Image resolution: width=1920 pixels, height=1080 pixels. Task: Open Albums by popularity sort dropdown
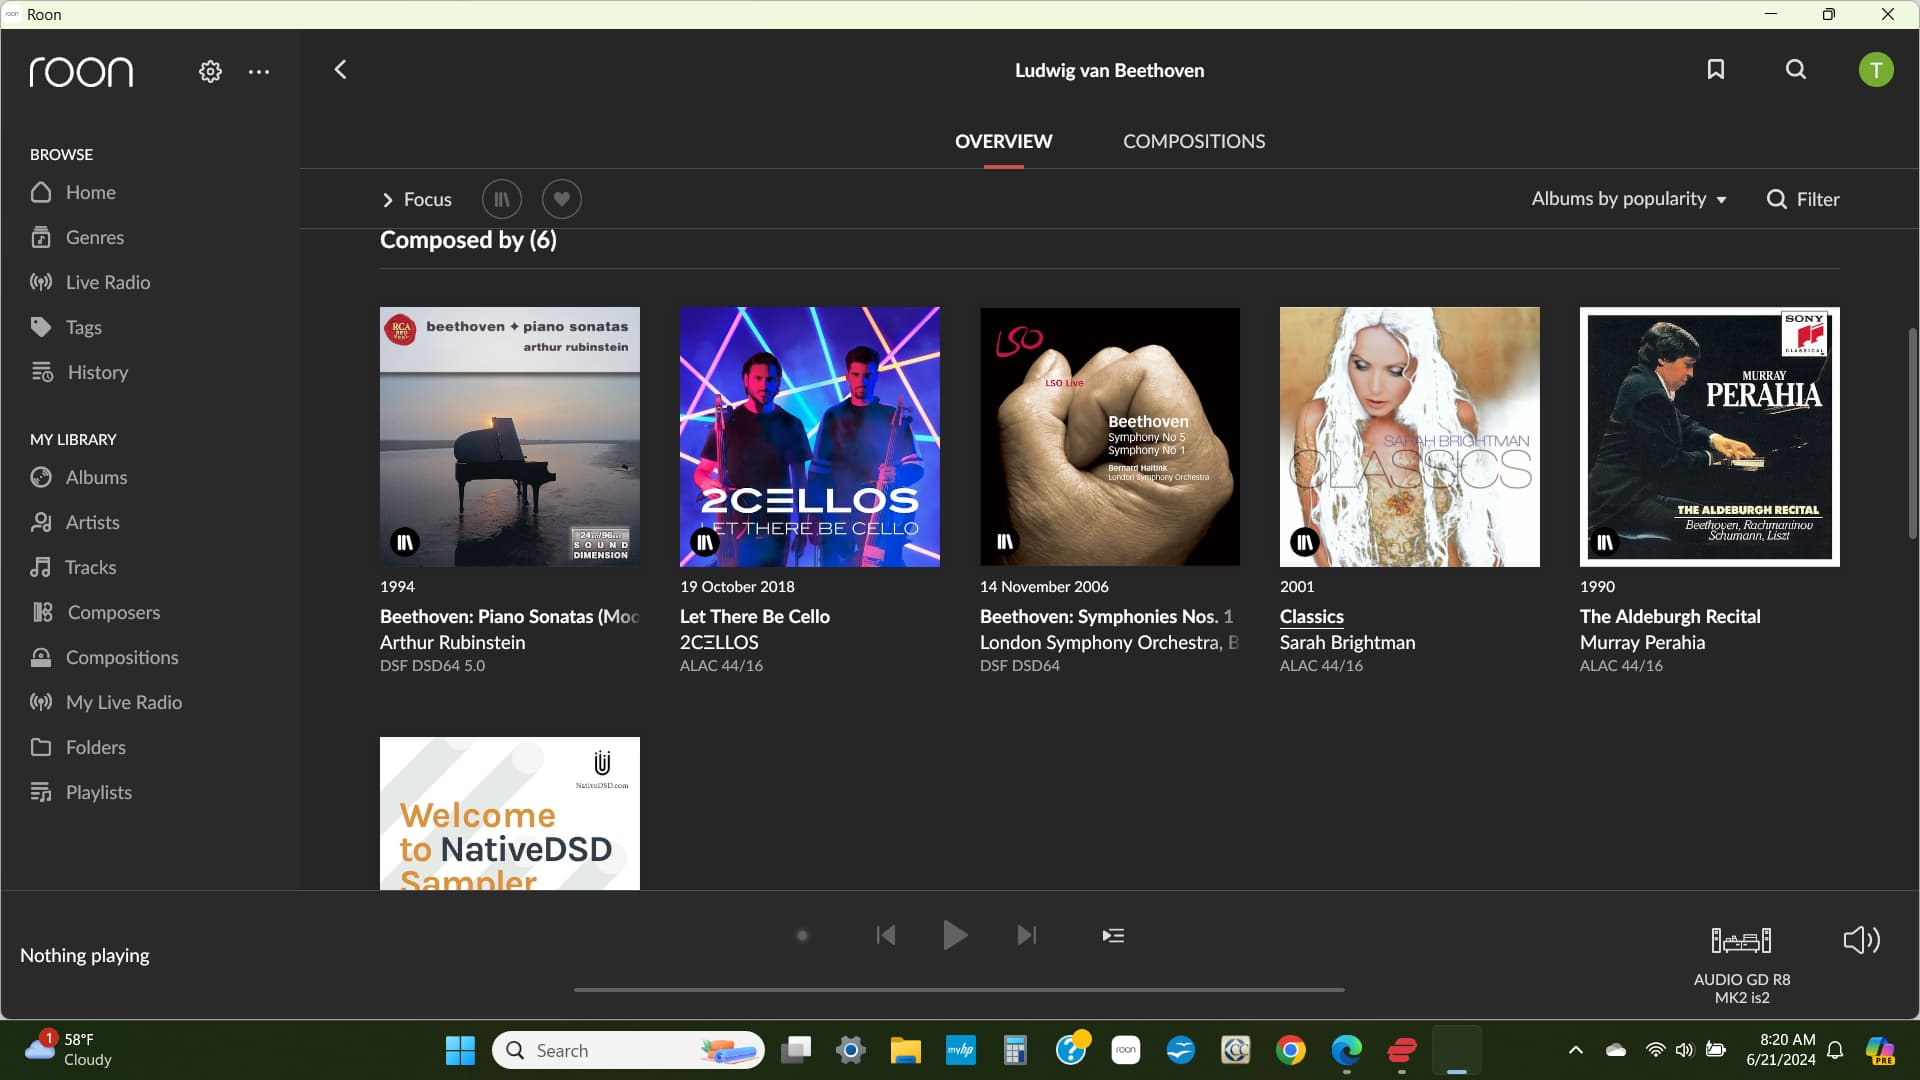pos(1629,199)
